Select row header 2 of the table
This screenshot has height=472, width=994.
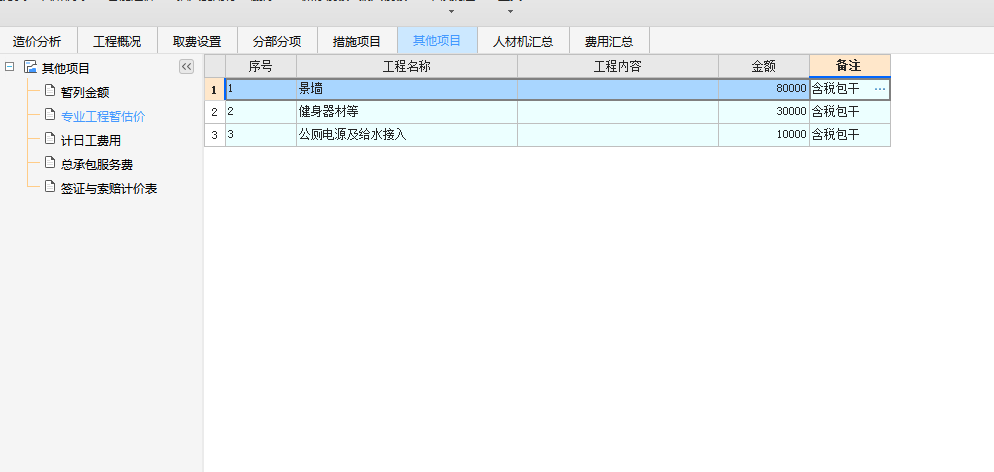click(x=214, y=112)
